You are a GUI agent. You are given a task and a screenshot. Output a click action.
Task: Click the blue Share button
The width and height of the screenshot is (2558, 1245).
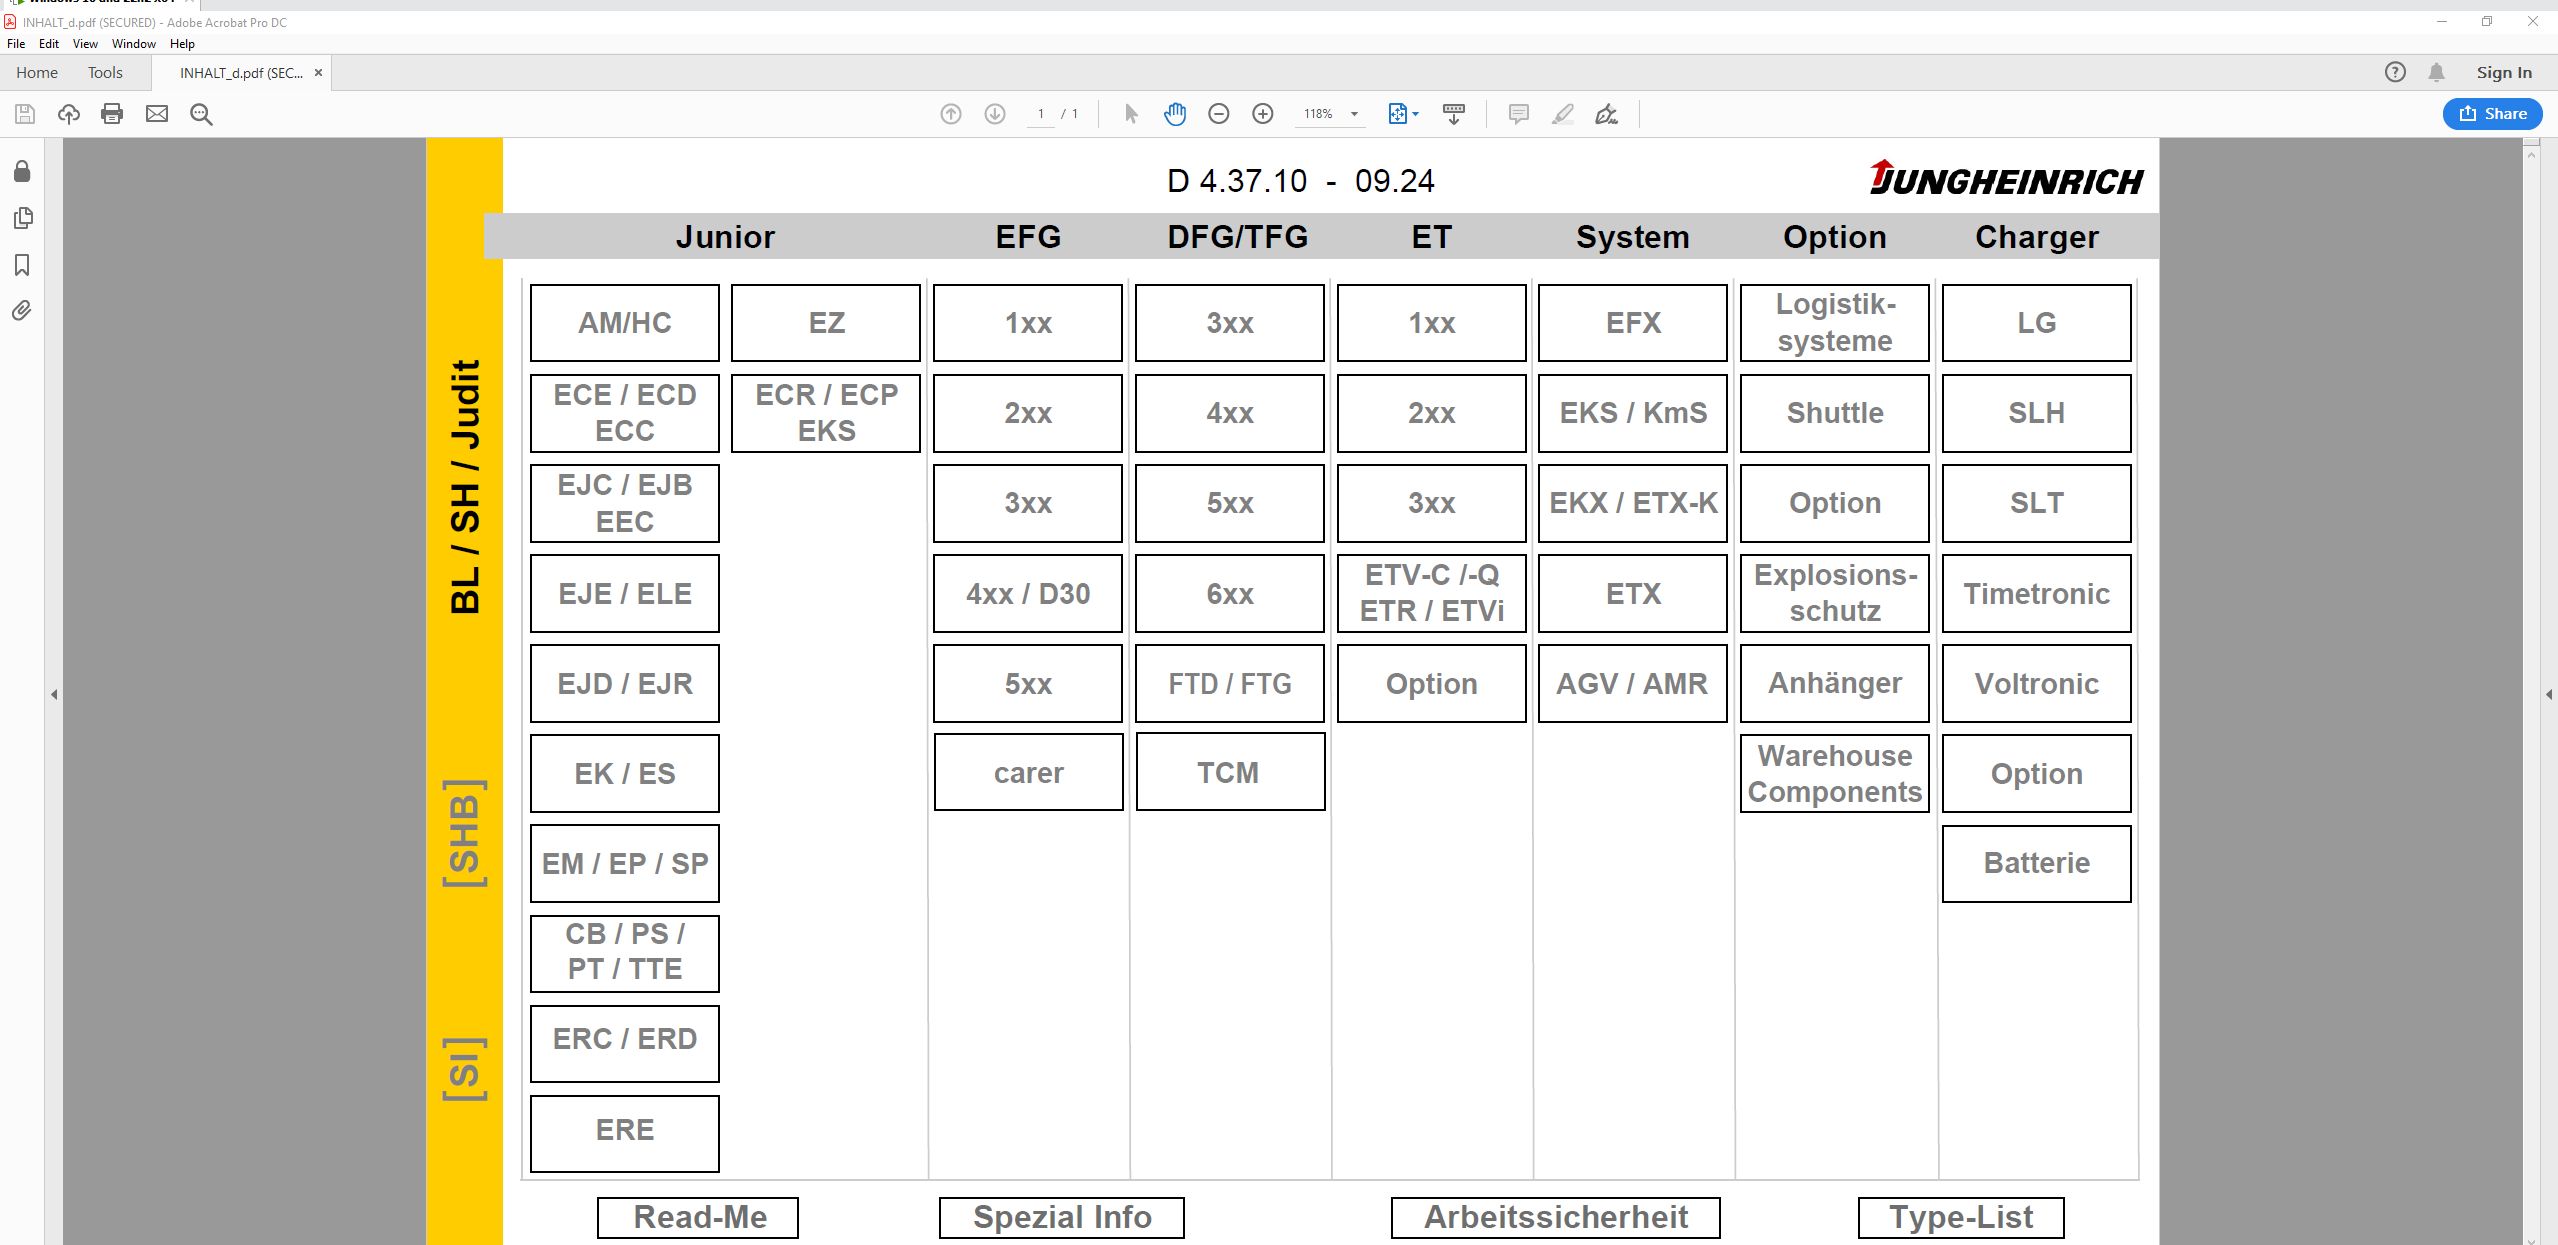(x=2492, y=114)
